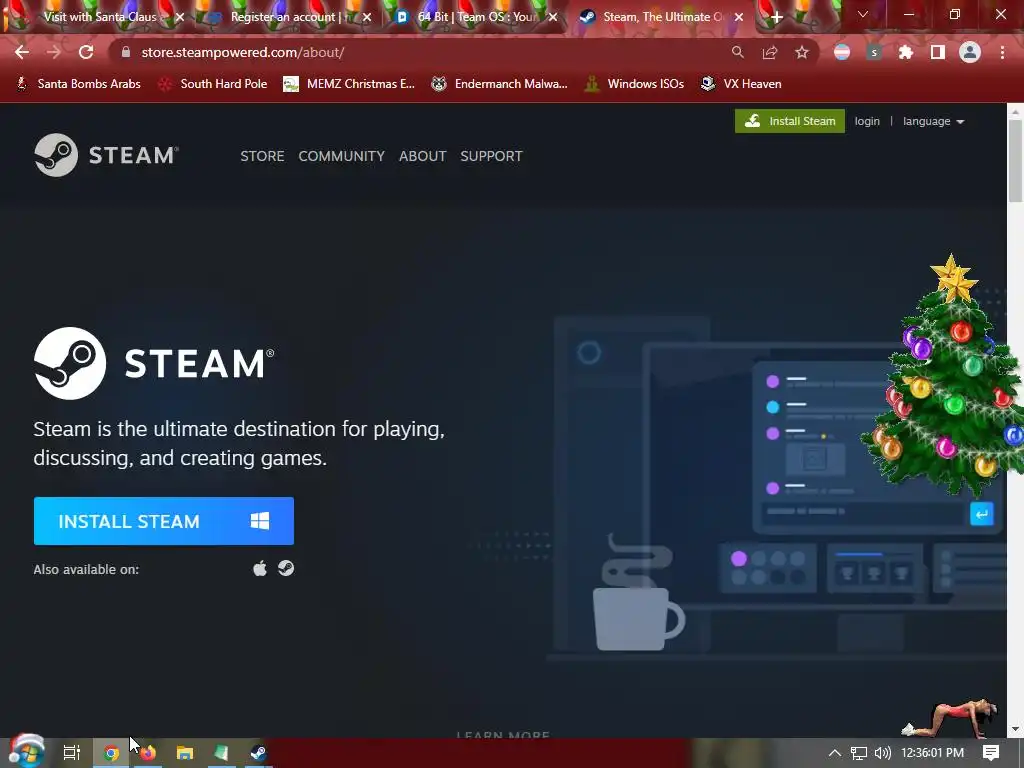Viewport: 1024px width, 768px height.
Task: Open MEMZ Christmas bookmark
Action: coord(349,84)
